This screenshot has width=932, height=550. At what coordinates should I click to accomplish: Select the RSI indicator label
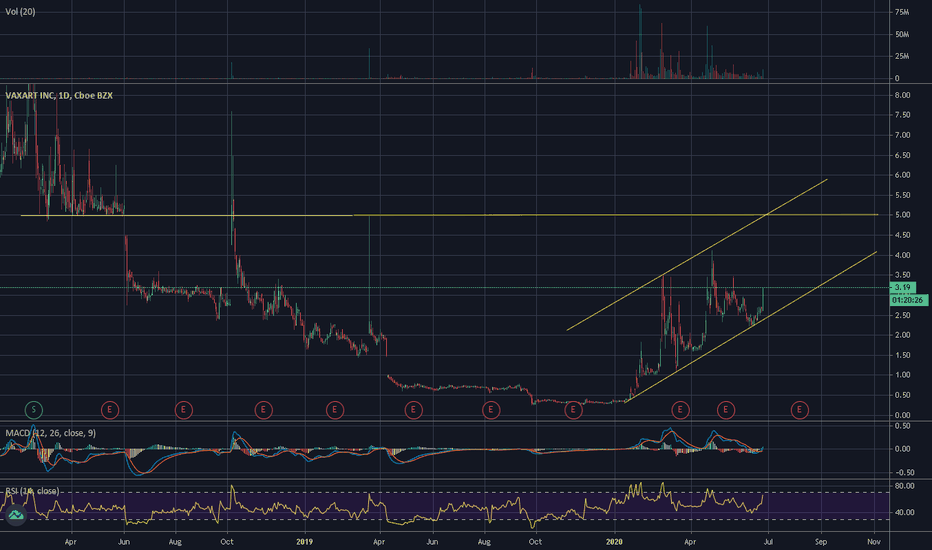tap(32, 491)
